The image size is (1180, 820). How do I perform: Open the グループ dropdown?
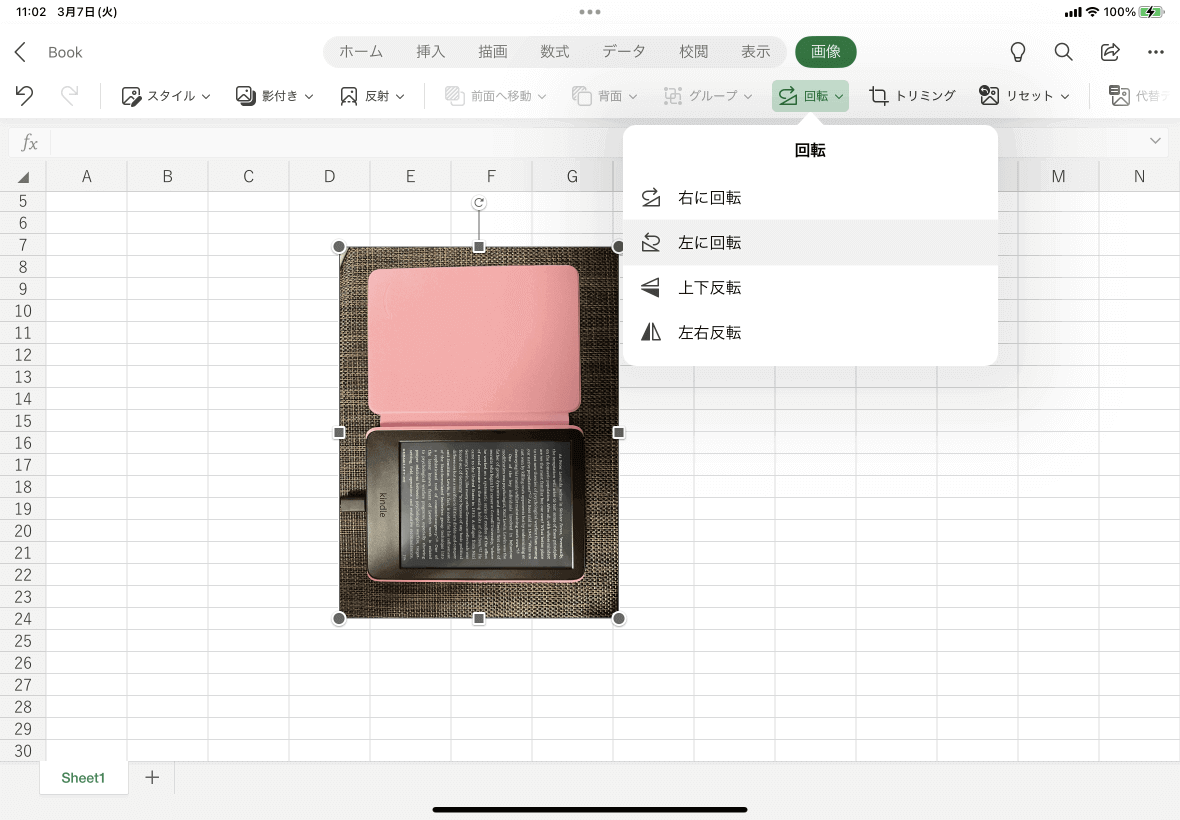coord(707,96)
